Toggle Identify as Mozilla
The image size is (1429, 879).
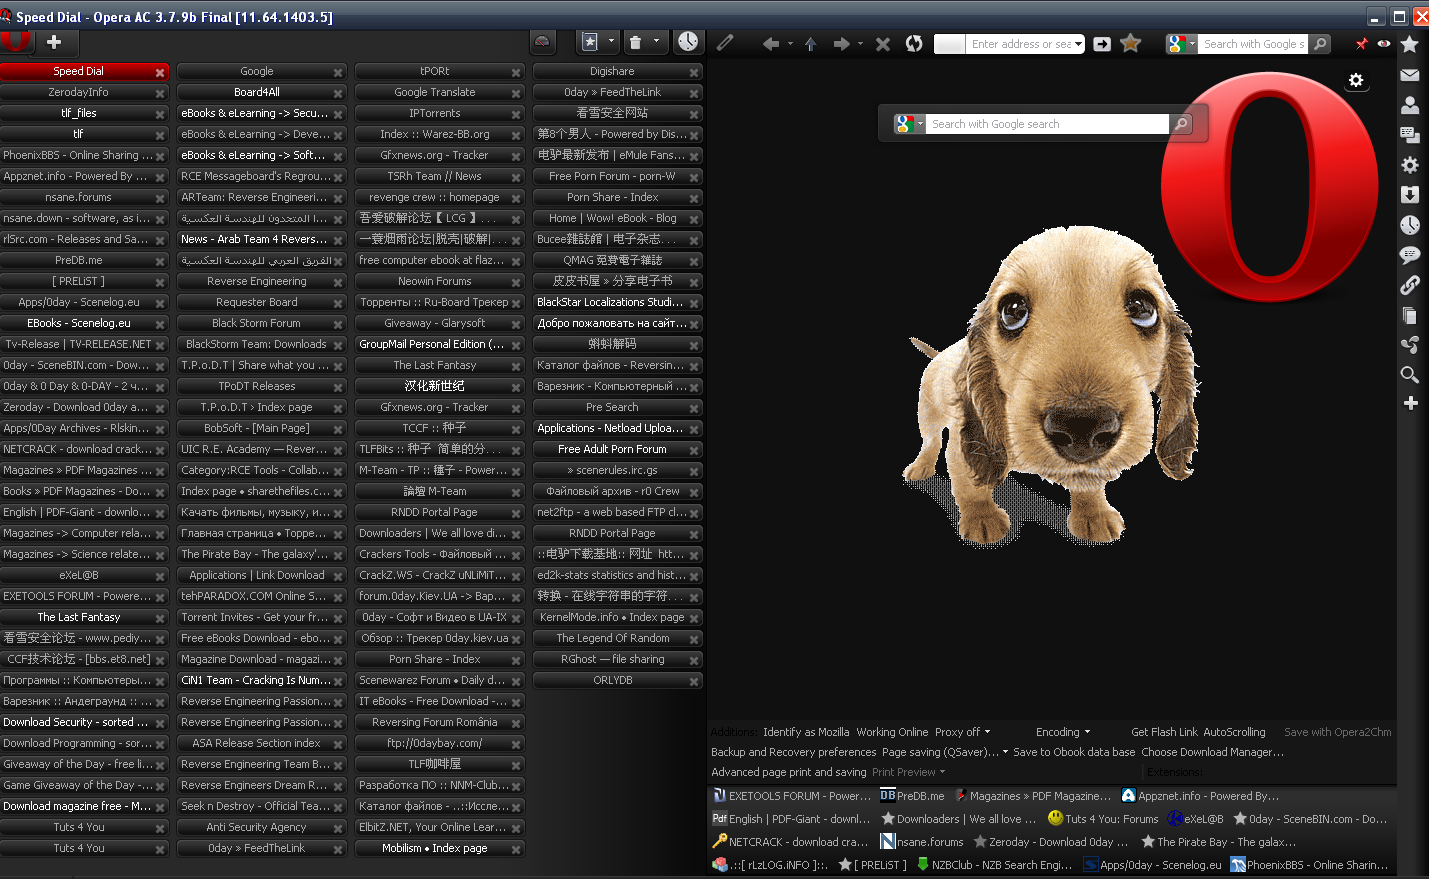[806, 732]
